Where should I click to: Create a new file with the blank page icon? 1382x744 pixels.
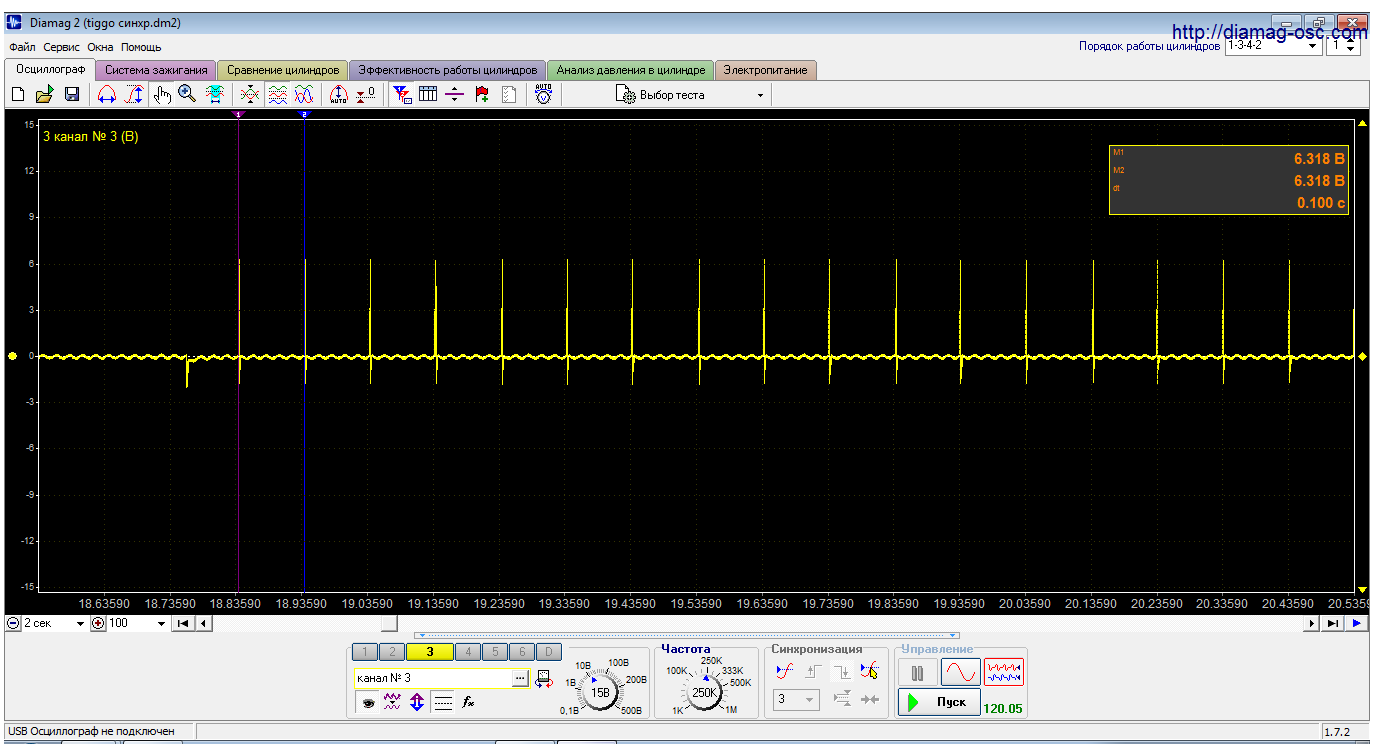point(17,95)
